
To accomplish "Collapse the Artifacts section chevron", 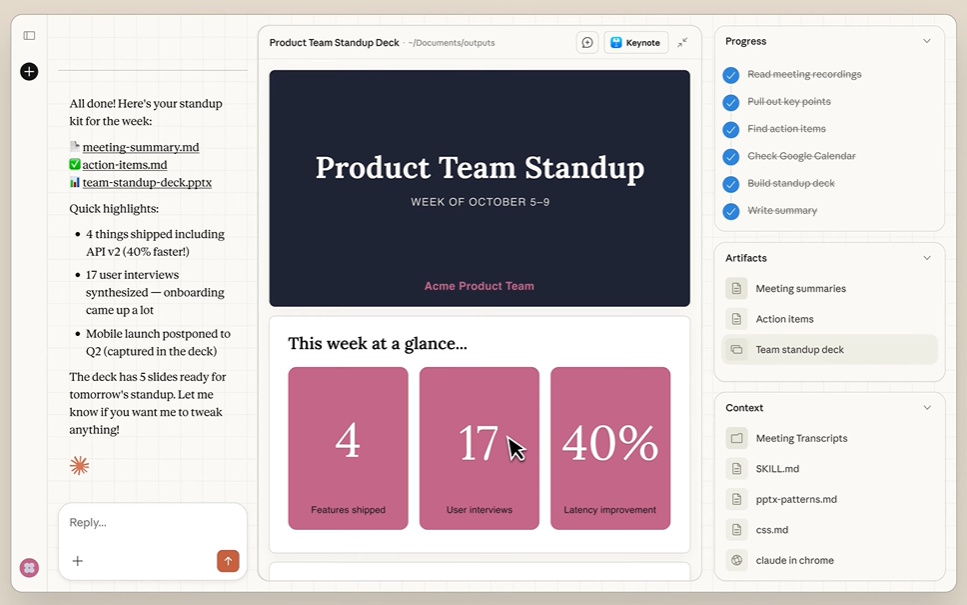I will tap(926, 258).
